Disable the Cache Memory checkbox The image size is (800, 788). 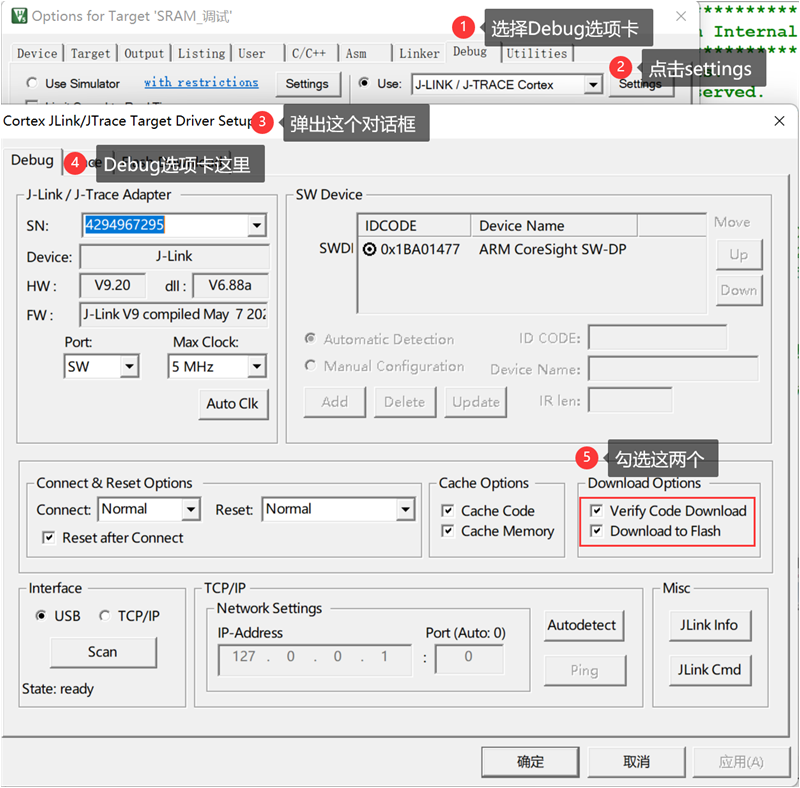447,531
